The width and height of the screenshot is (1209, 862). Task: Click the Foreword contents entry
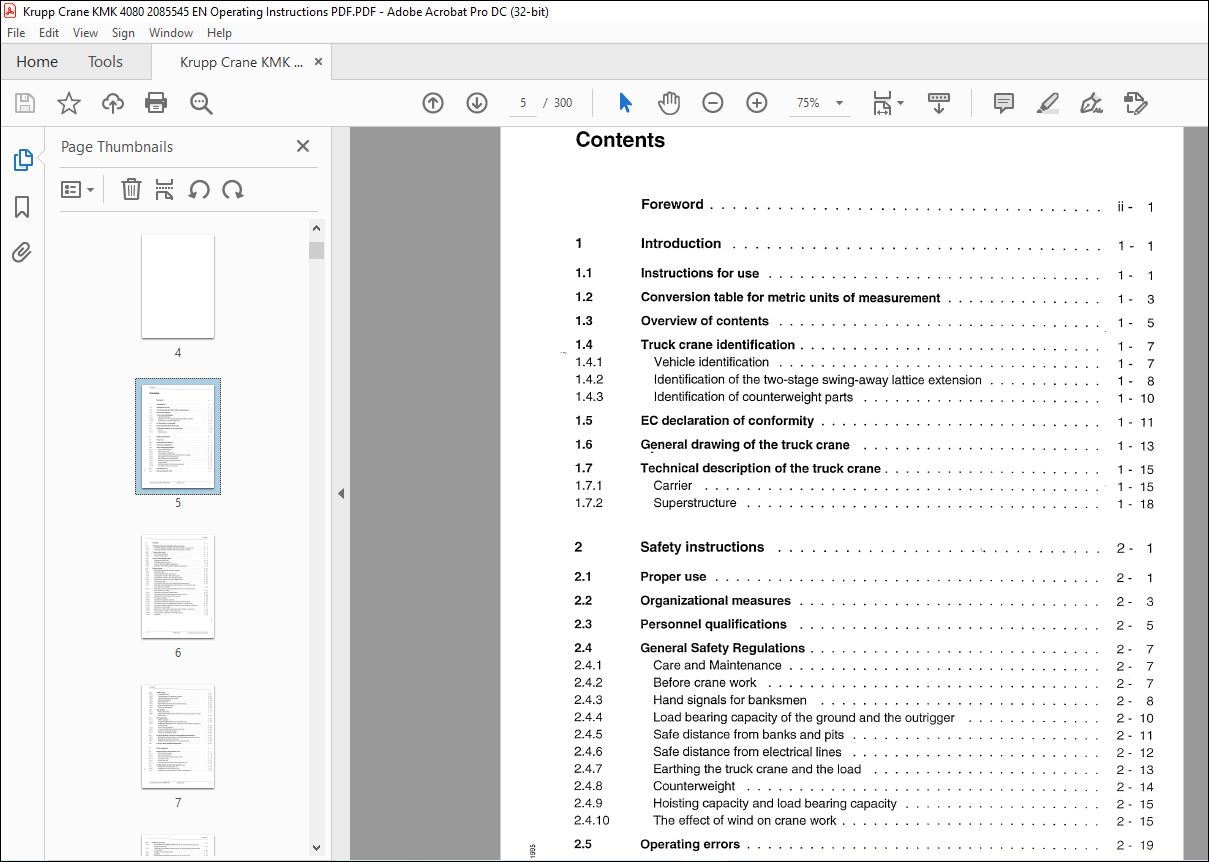(x=672, y=205)
